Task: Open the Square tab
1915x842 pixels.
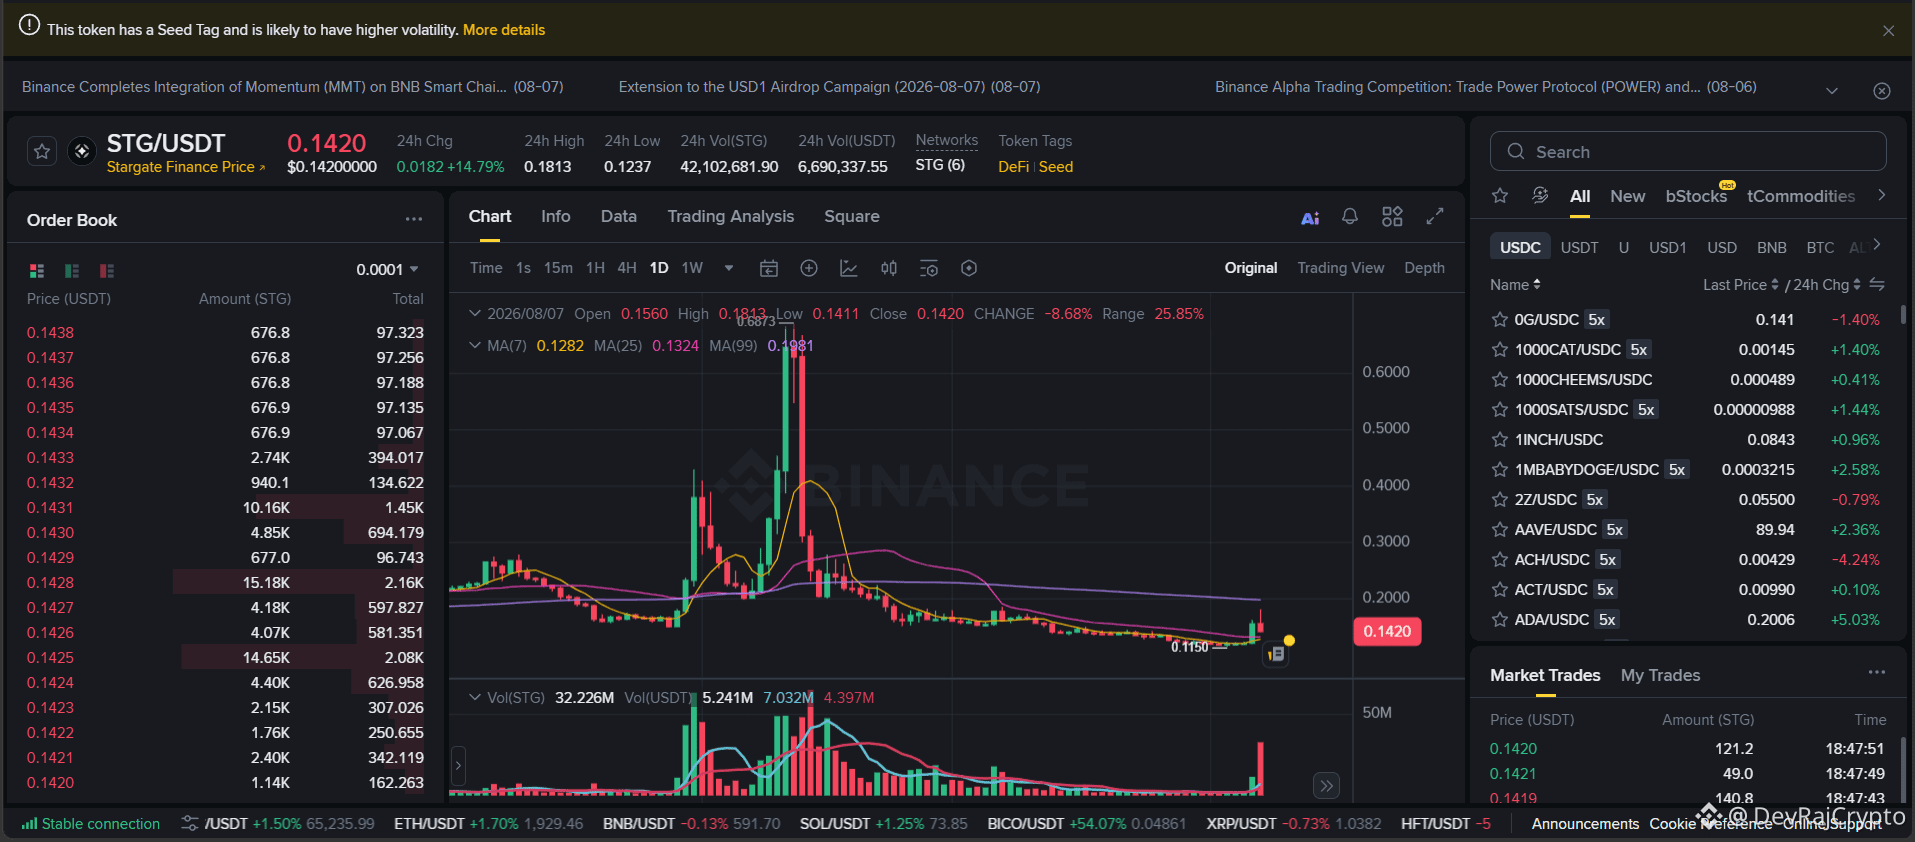Action: point(852,216)
